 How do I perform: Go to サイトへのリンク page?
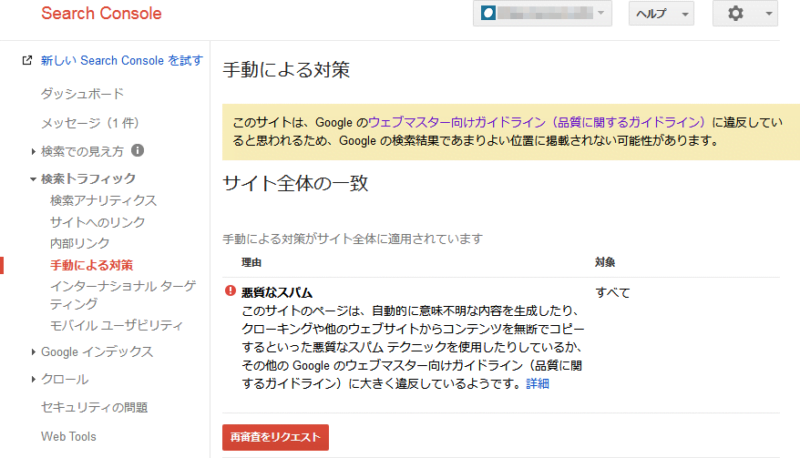click(97, 222)
